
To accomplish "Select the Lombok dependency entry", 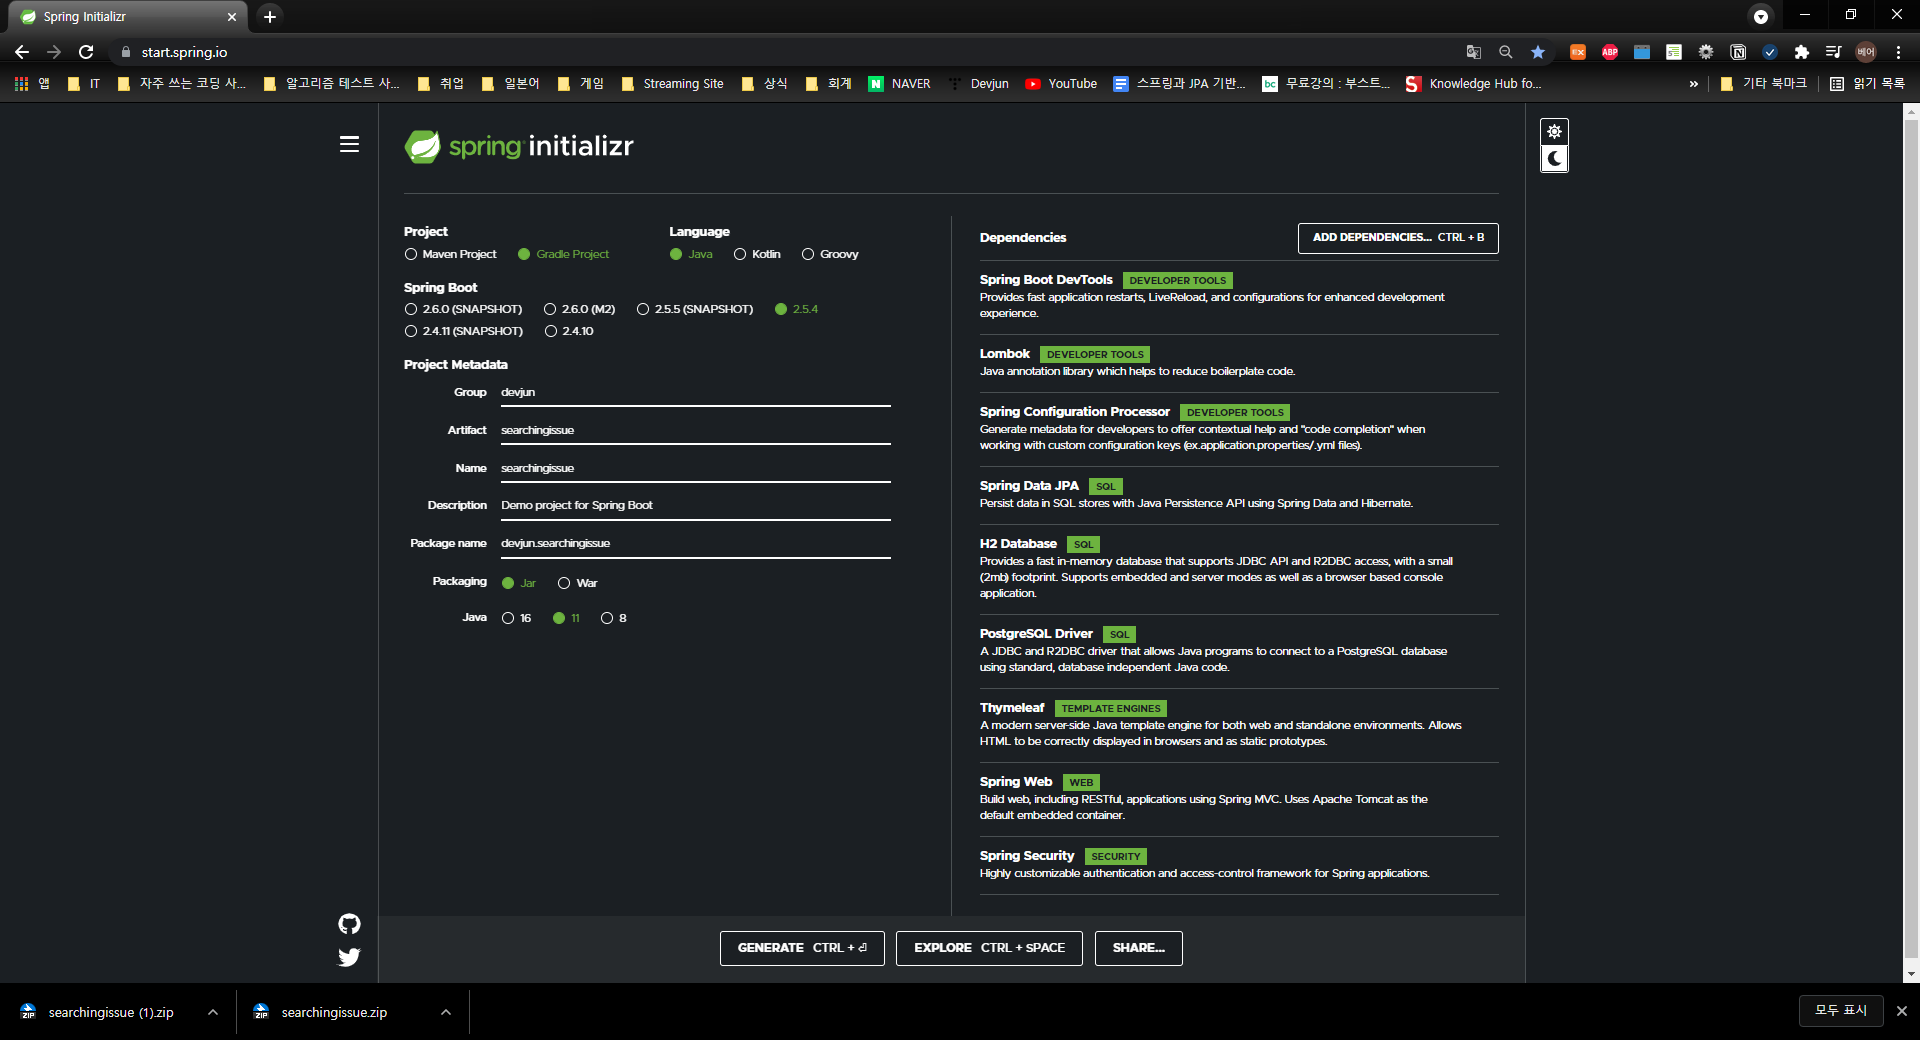I will coord(1239,362).
